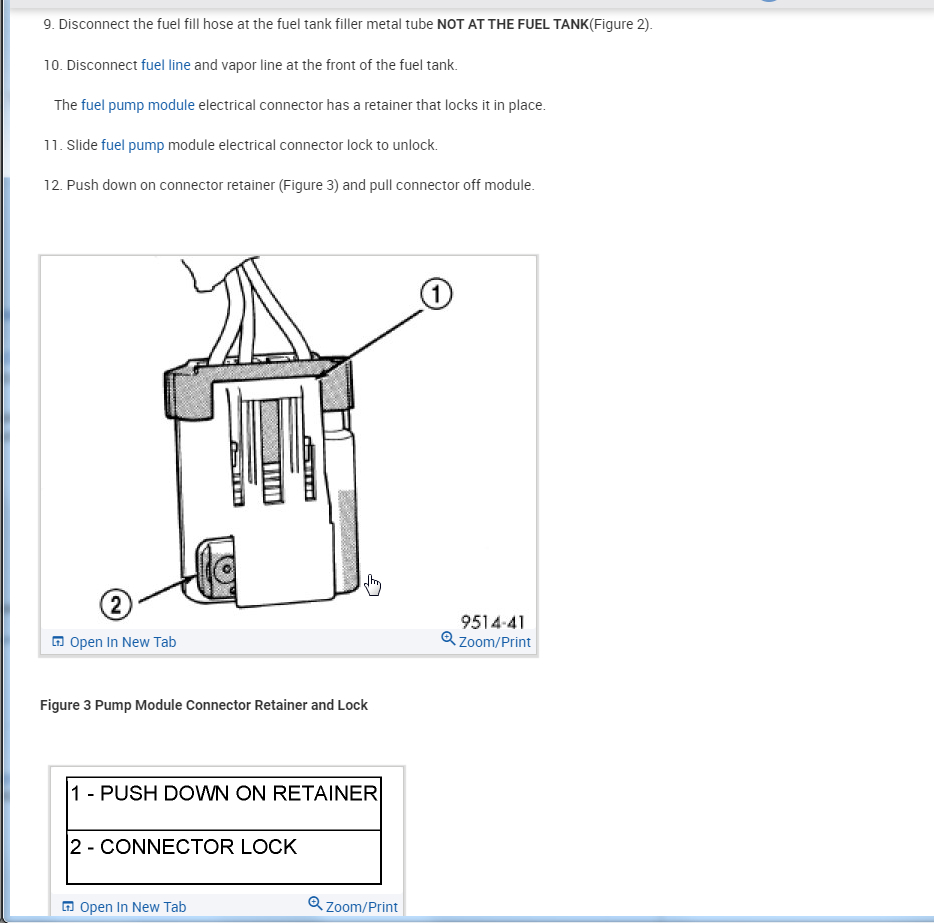Click 'Zoom/Print' under connector diagram

pos(494,642)
